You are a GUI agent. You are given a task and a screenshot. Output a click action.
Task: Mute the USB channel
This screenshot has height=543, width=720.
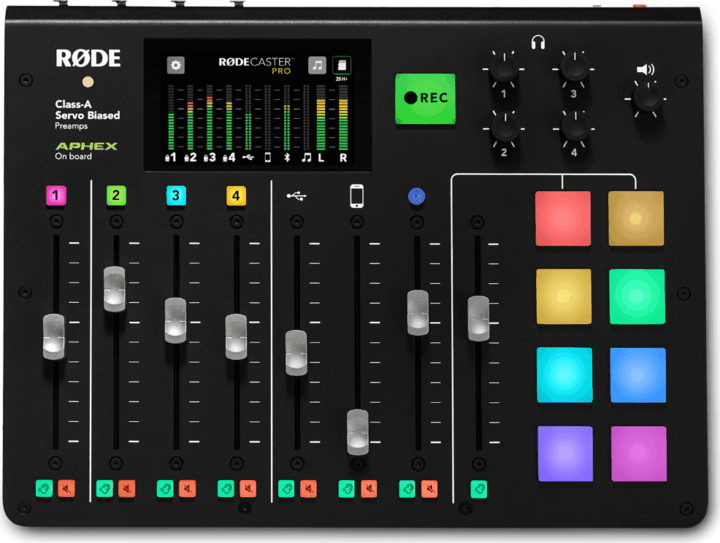click(x=309, y=489)
